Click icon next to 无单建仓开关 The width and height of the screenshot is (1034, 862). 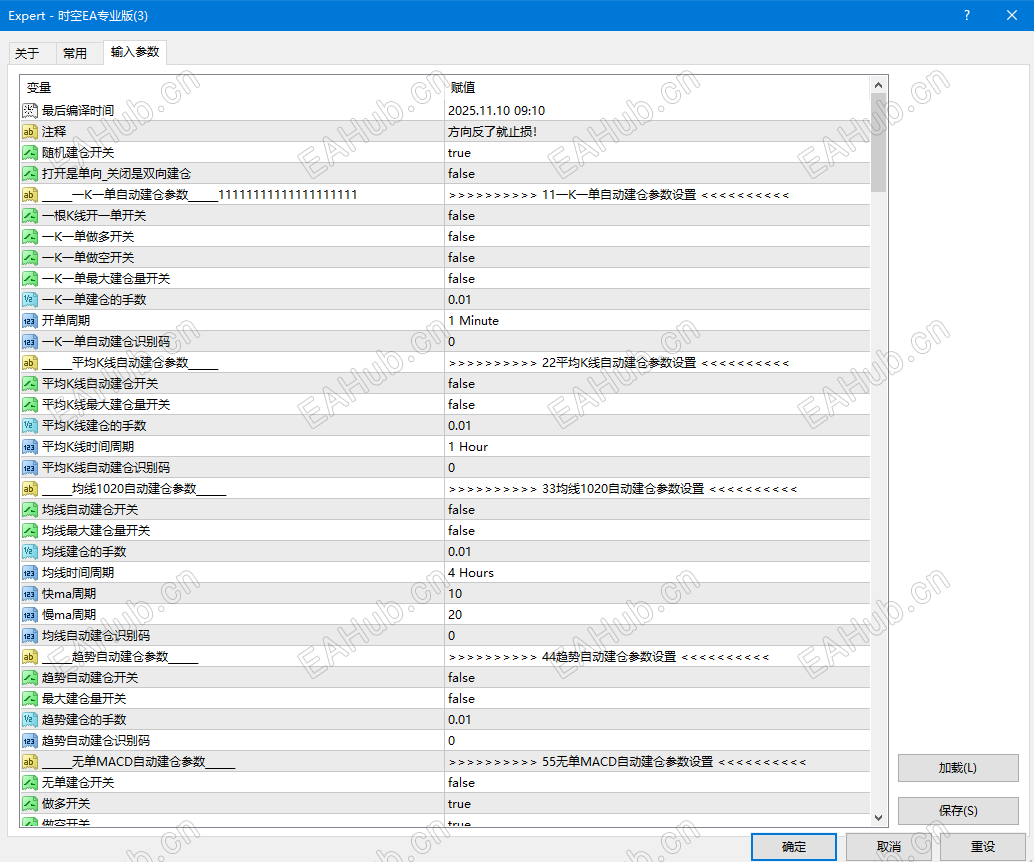point(30,783)
